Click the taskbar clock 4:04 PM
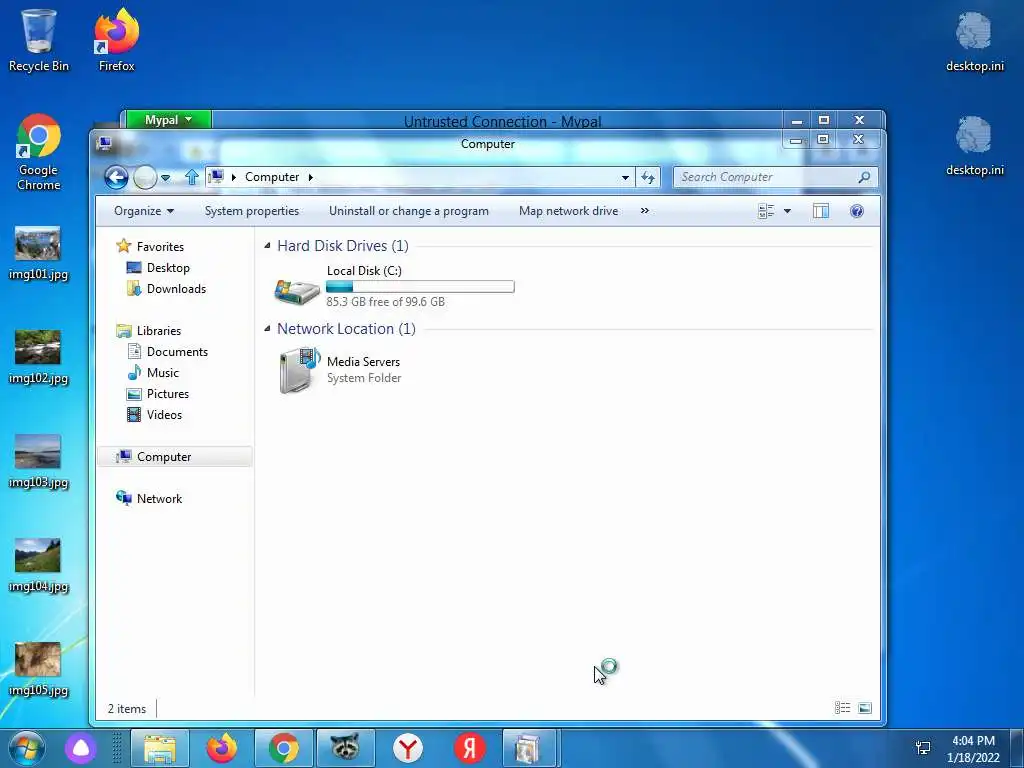 (x=973, y=741)
